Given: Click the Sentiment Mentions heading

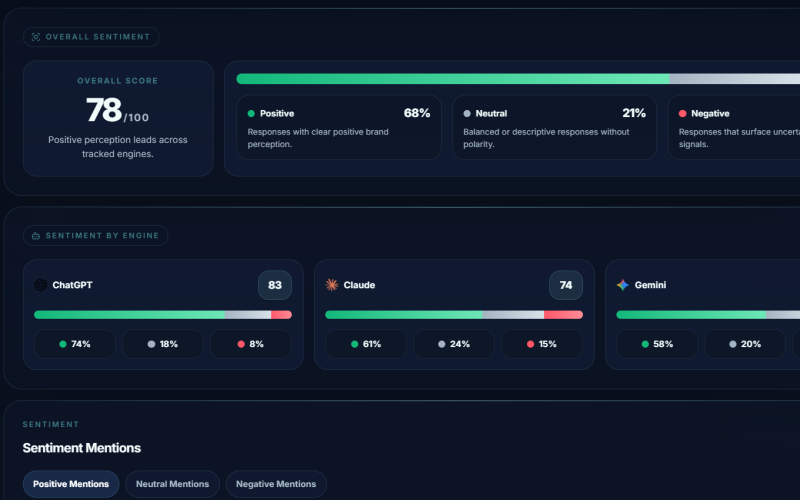Looking at the screenshot, I should (x=82, y=448).
